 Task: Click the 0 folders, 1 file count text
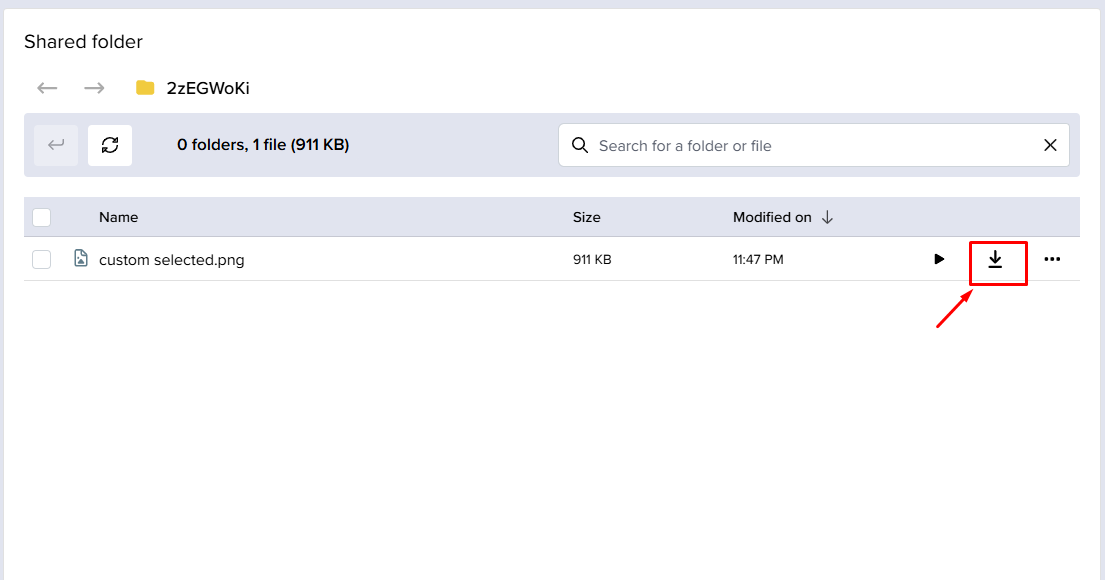click(262, 144)
